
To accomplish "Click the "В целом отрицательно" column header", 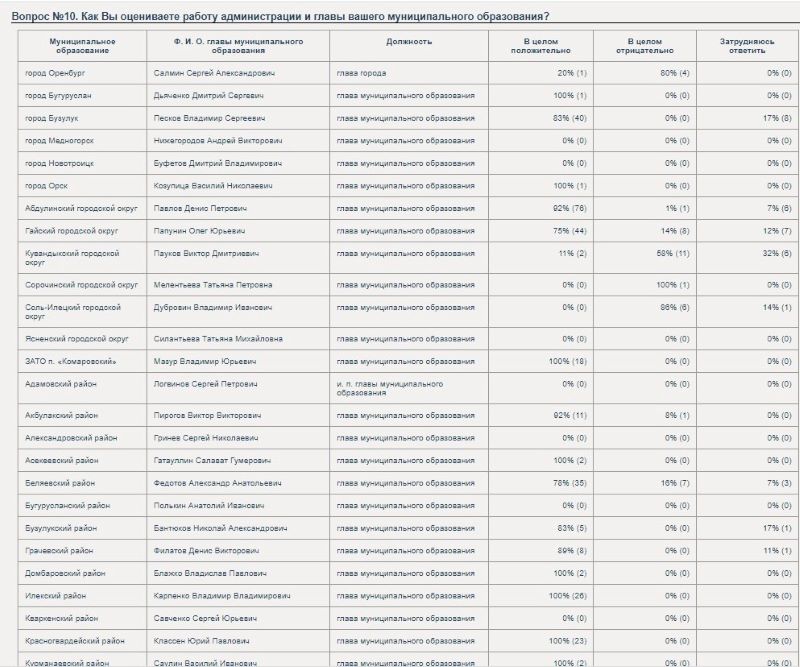I will (x=644, y=46).
